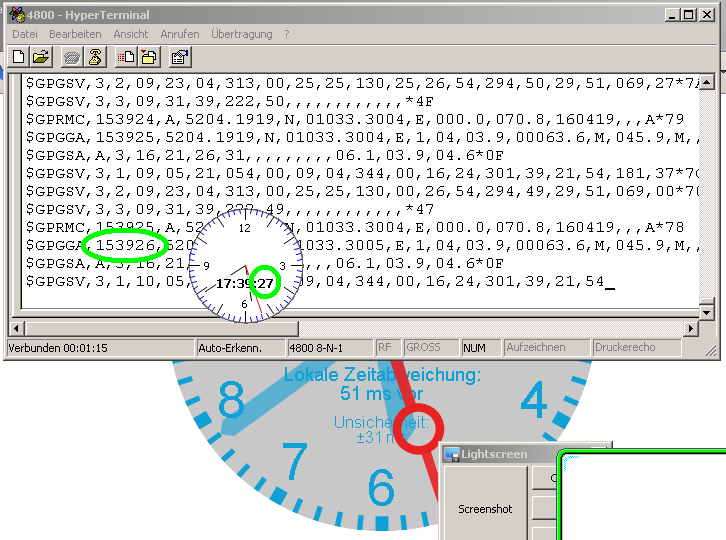The image size is (726, 540).
Task: Click the $GPRMC,153924 terminal line
Action: tap(355, 119)
